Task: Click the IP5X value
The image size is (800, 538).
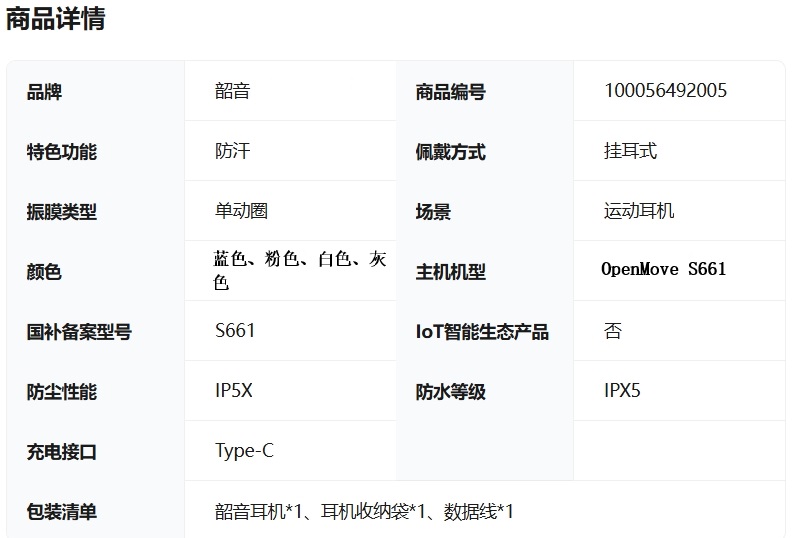Action: [234, 391]
